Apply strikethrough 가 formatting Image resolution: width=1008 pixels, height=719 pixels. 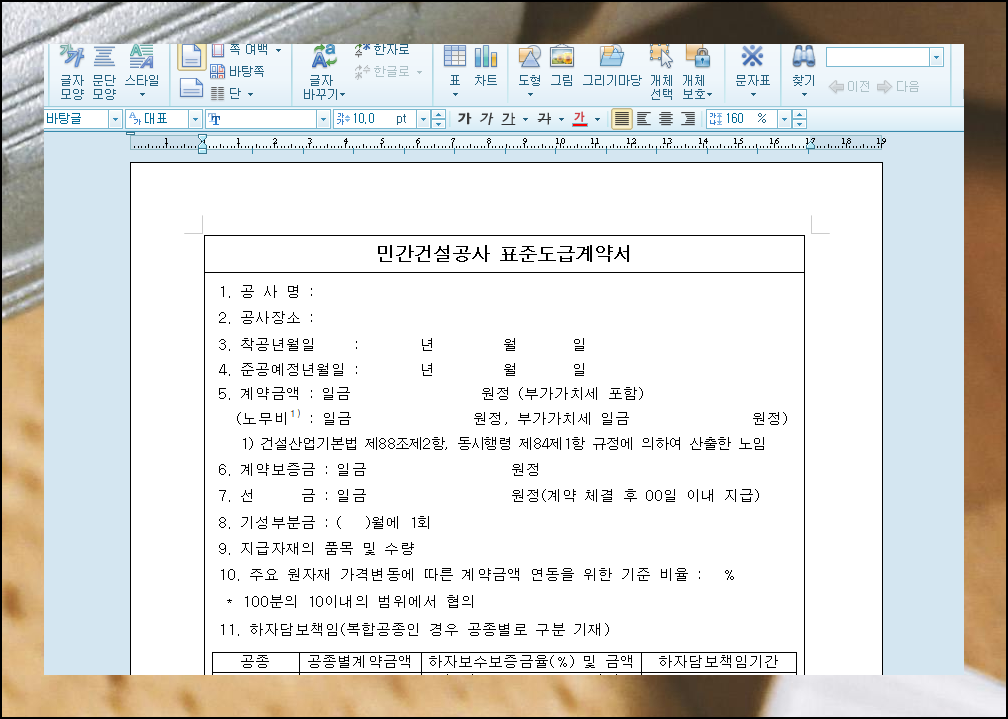pos(544,119)
